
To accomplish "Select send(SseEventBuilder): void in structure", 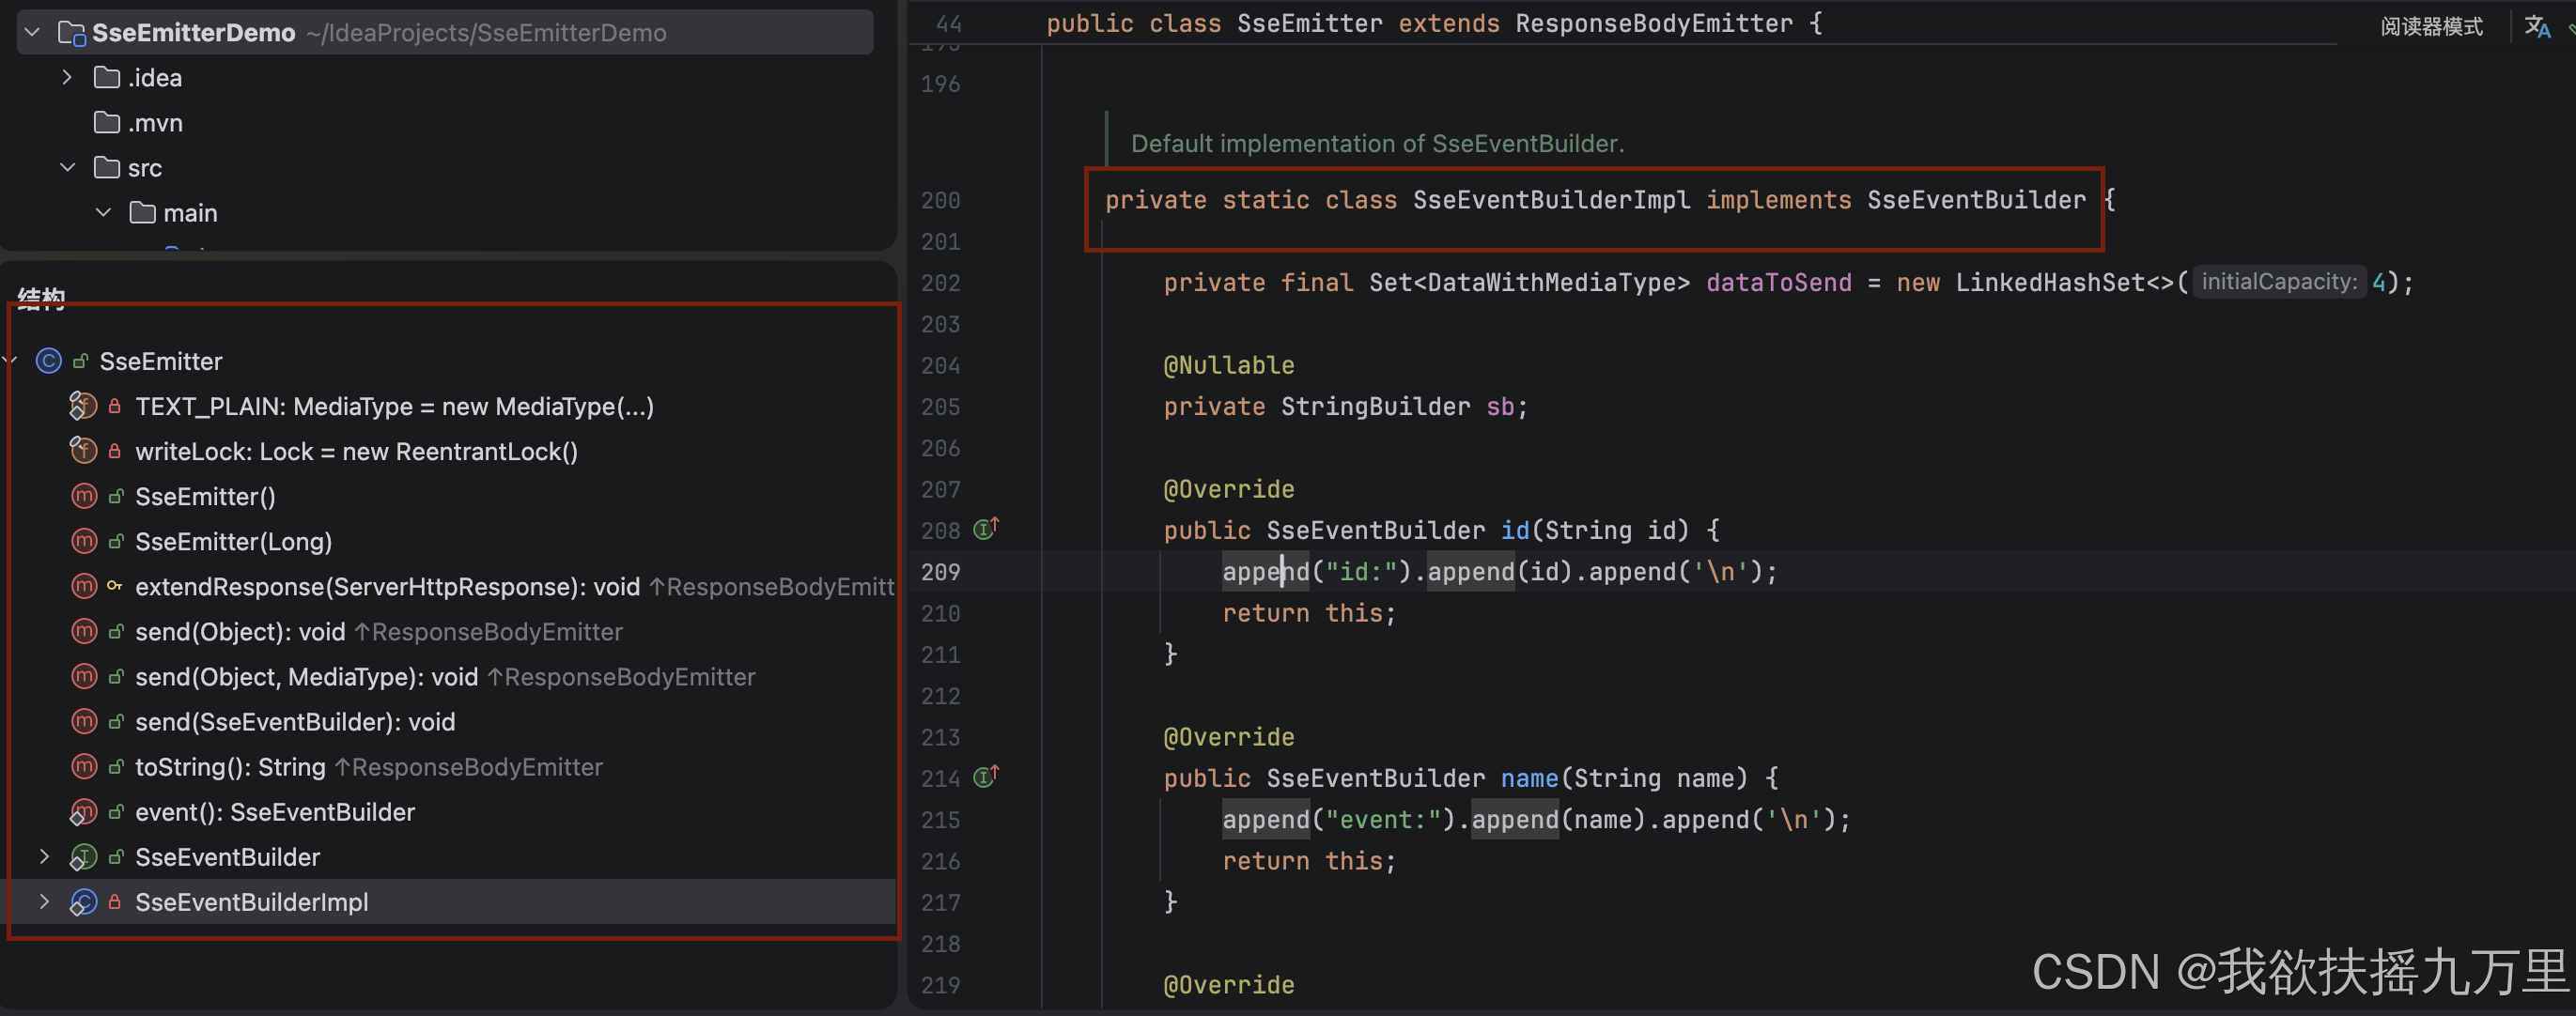I will pyautogui.click(x=295, y=721).
